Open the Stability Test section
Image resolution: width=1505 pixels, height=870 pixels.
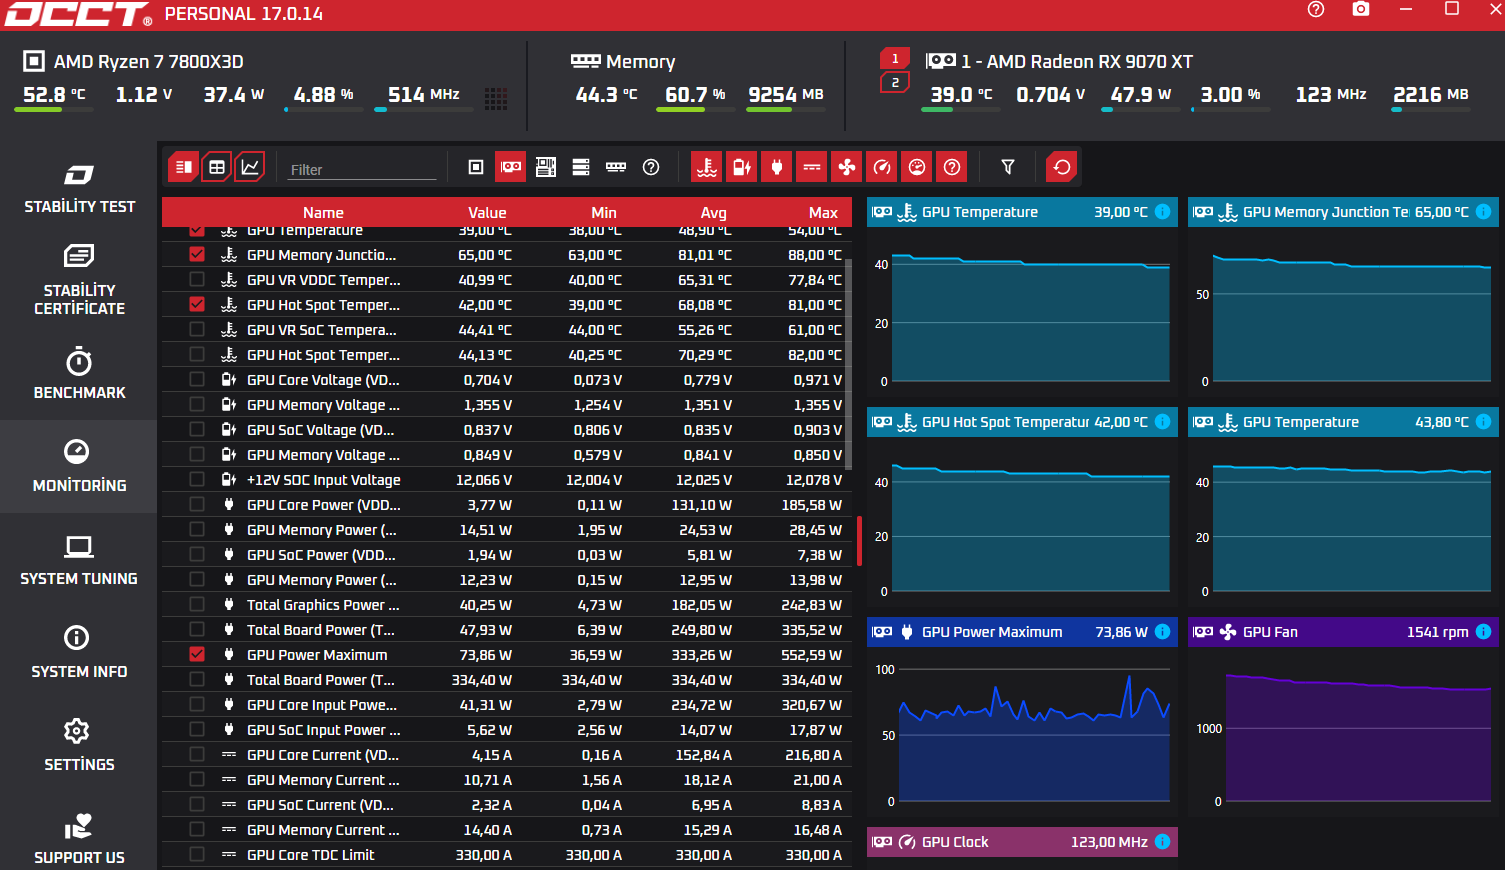(79, 188)
